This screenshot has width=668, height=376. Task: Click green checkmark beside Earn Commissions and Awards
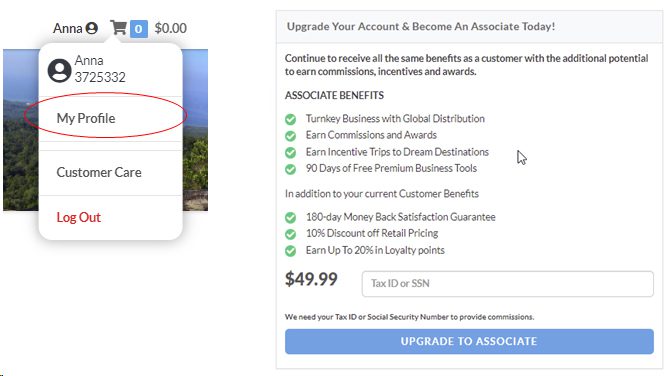[291, 136]
